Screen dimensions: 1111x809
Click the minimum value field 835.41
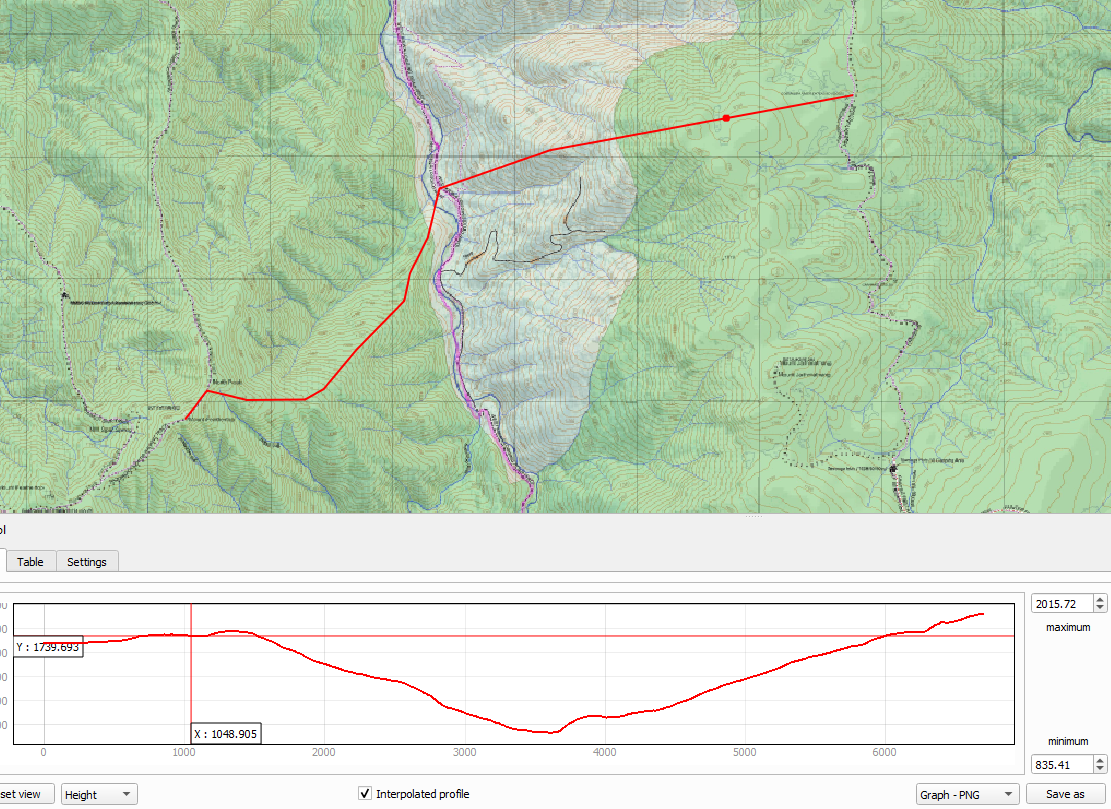pyautogui.click(x=1062, y=764)
